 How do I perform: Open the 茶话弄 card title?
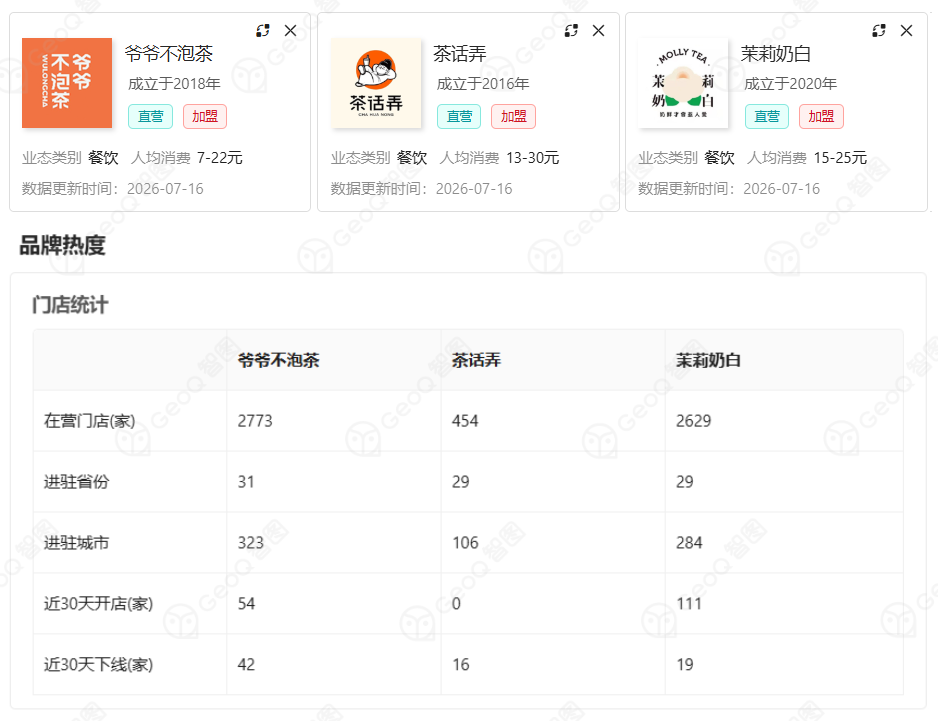coord(459,54)
